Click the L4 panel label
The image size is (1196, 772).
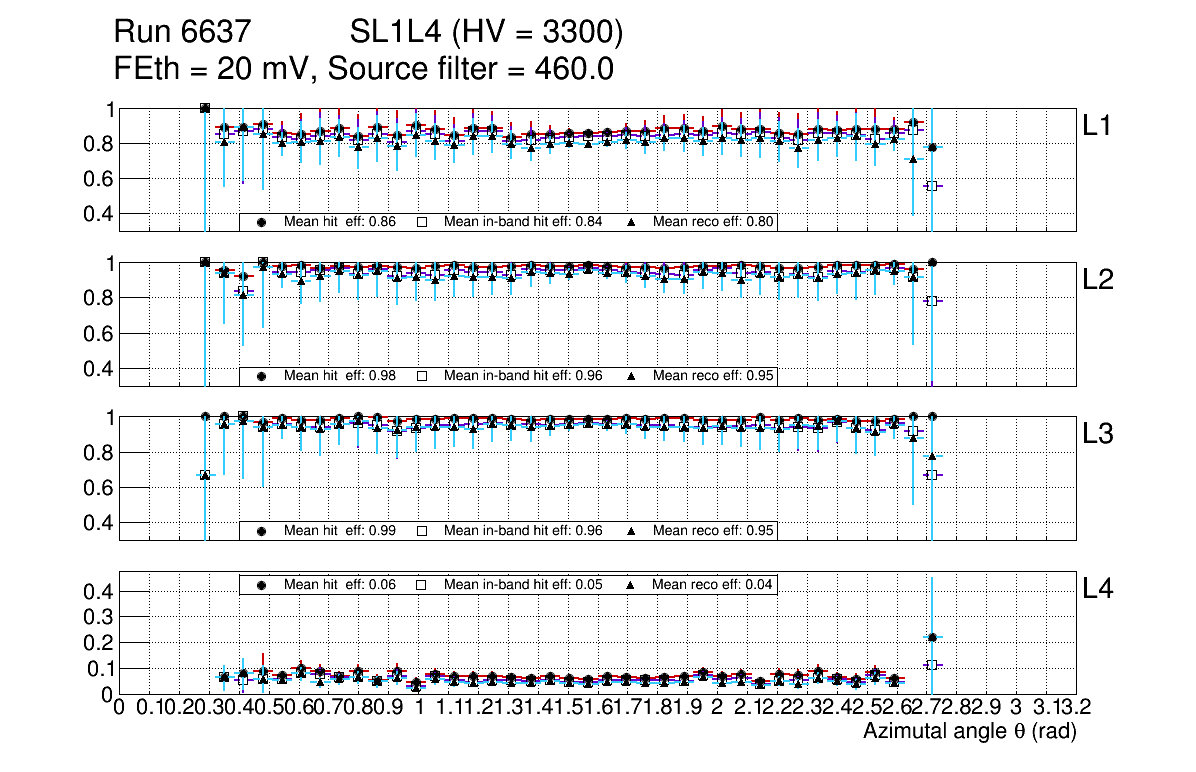tap(1098, 589)
